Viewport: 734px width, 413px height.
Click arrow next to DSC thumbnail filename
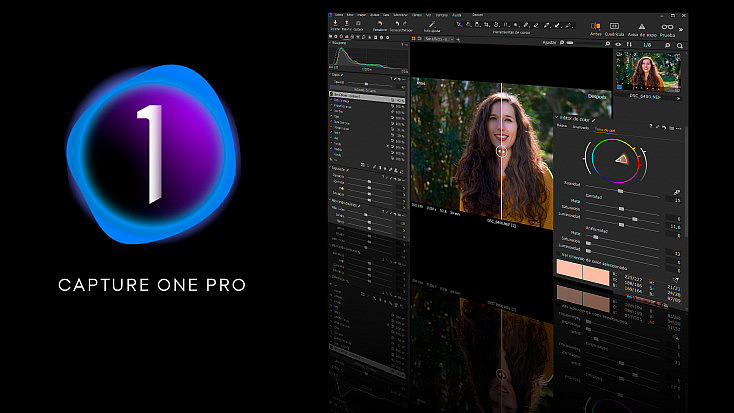pyautogui.click(x=678, y=99)
